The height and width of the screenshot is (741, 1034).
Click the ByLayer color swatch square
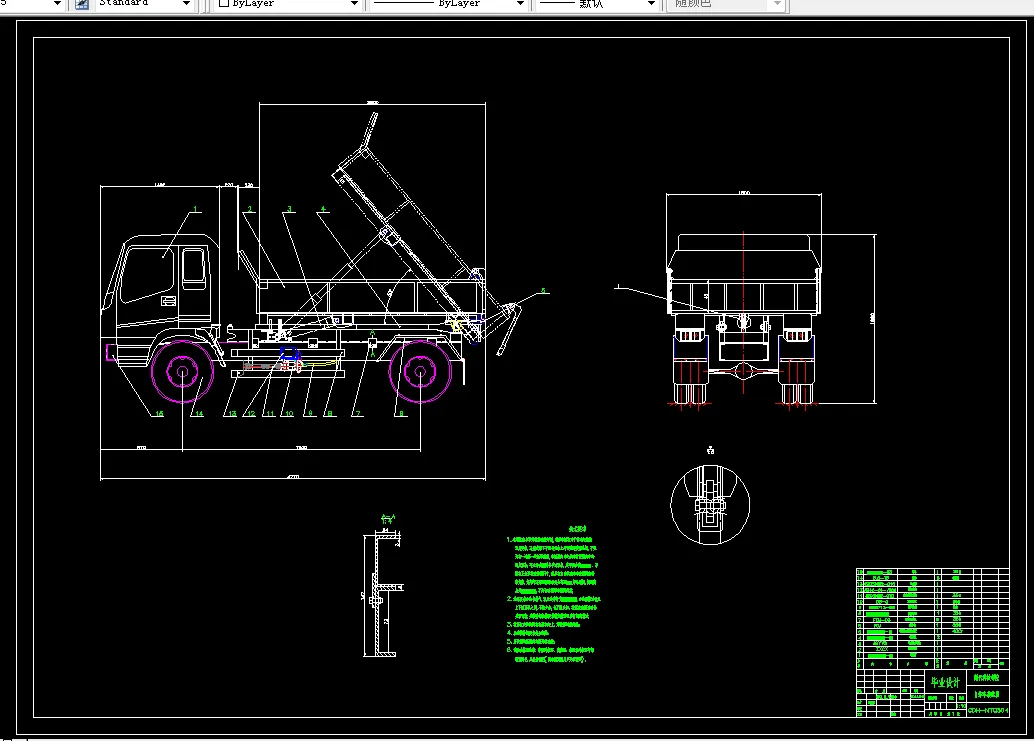click(224, 3)
